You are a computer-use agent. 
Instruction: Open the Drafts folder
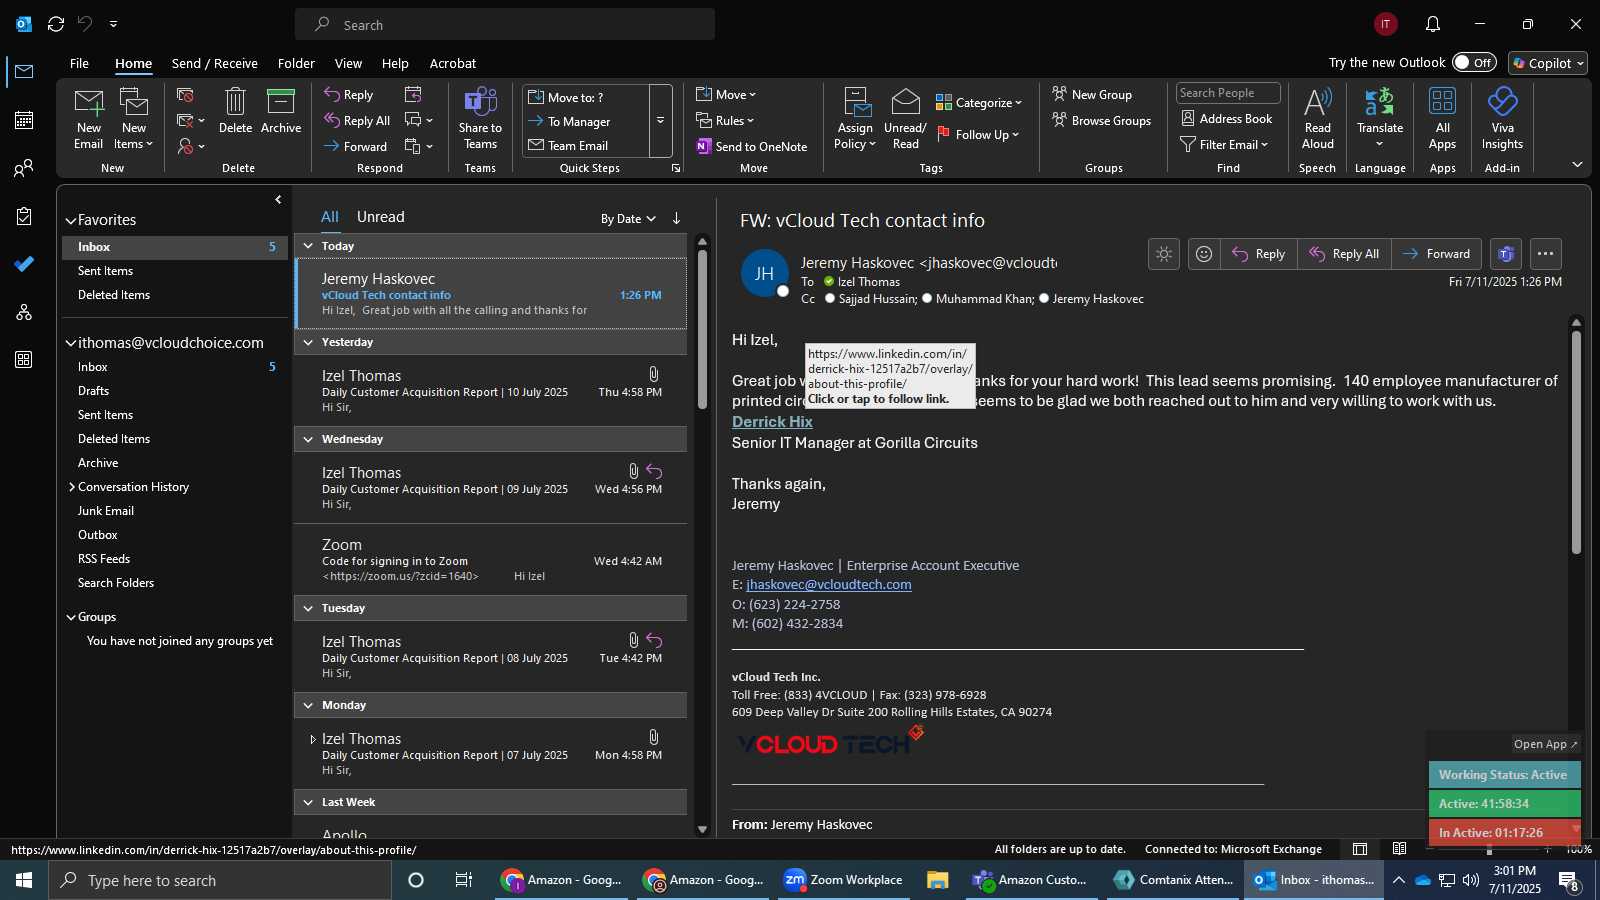94,391
